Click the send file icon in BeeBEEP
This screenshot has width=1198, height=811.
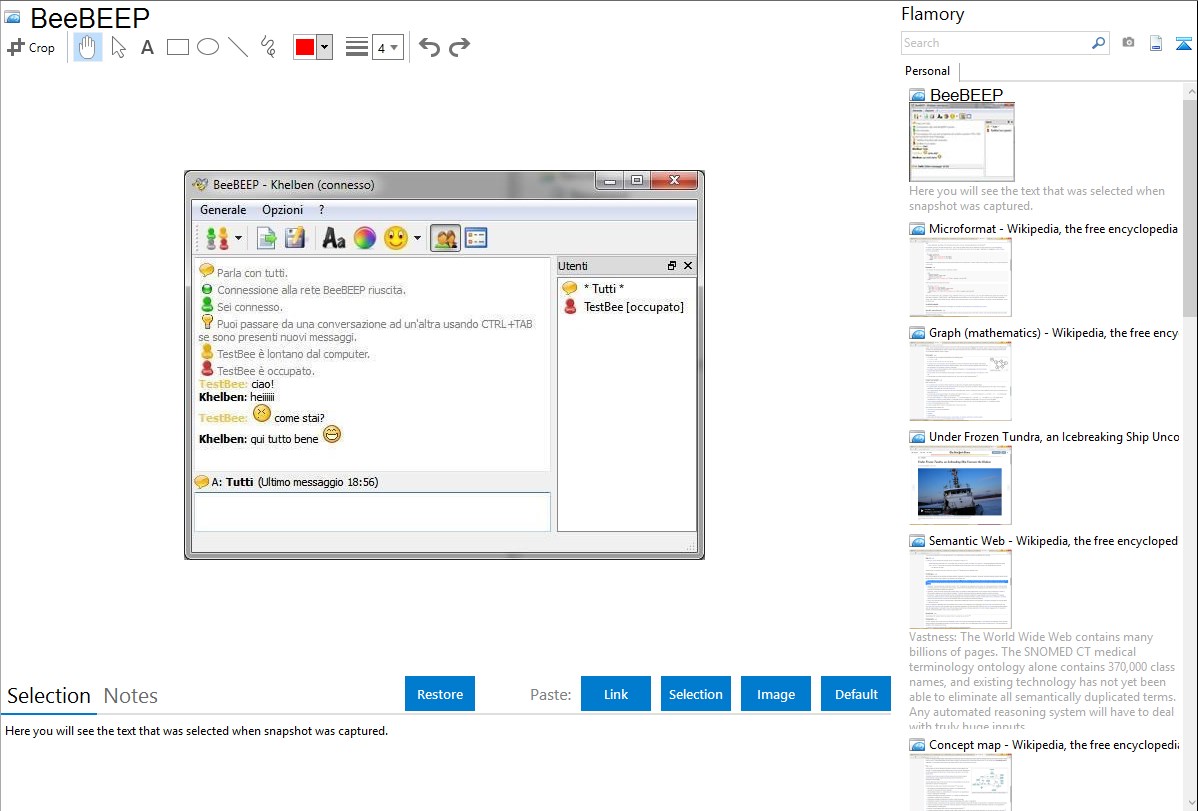tap(267, 238)
